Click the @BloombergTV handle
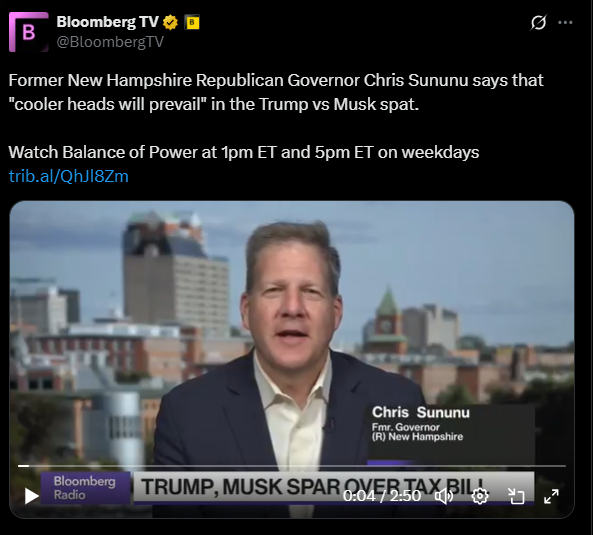 [x=110, y=42]
